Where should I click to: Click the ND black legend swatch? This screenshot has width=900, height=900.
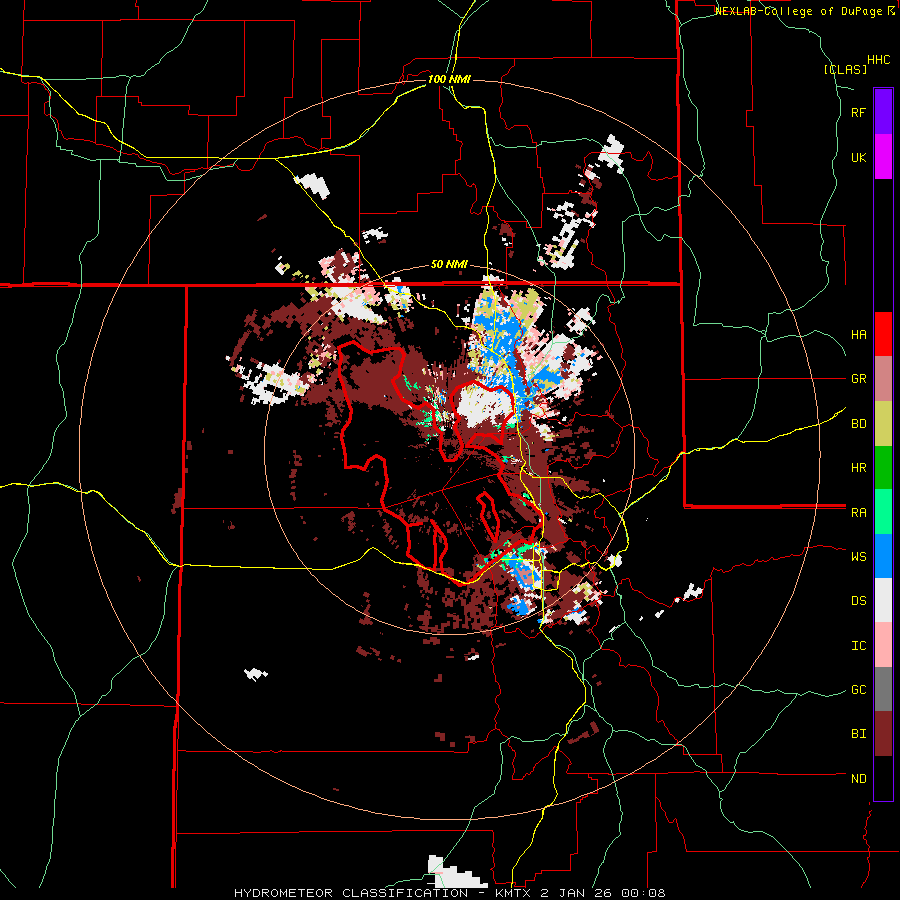[883, 778]
